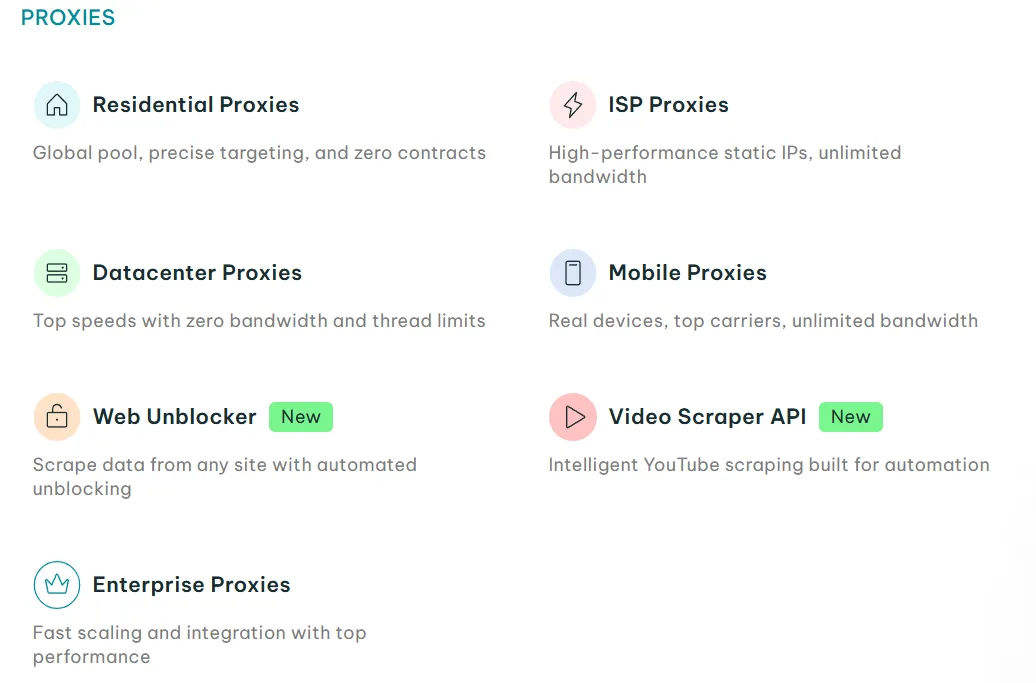
Task: Select the Datacenter Proxies server icon
Action: (57, 272)
